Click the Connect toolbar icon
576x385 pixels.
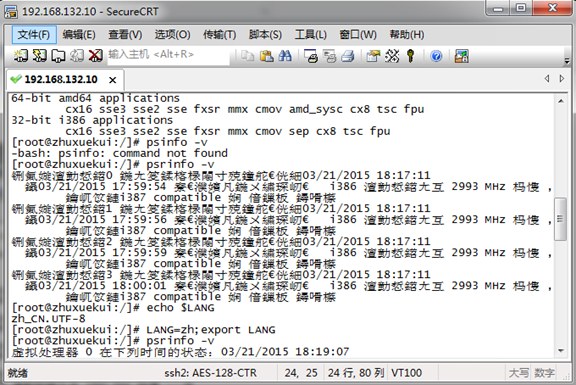(x=21, y=56)
